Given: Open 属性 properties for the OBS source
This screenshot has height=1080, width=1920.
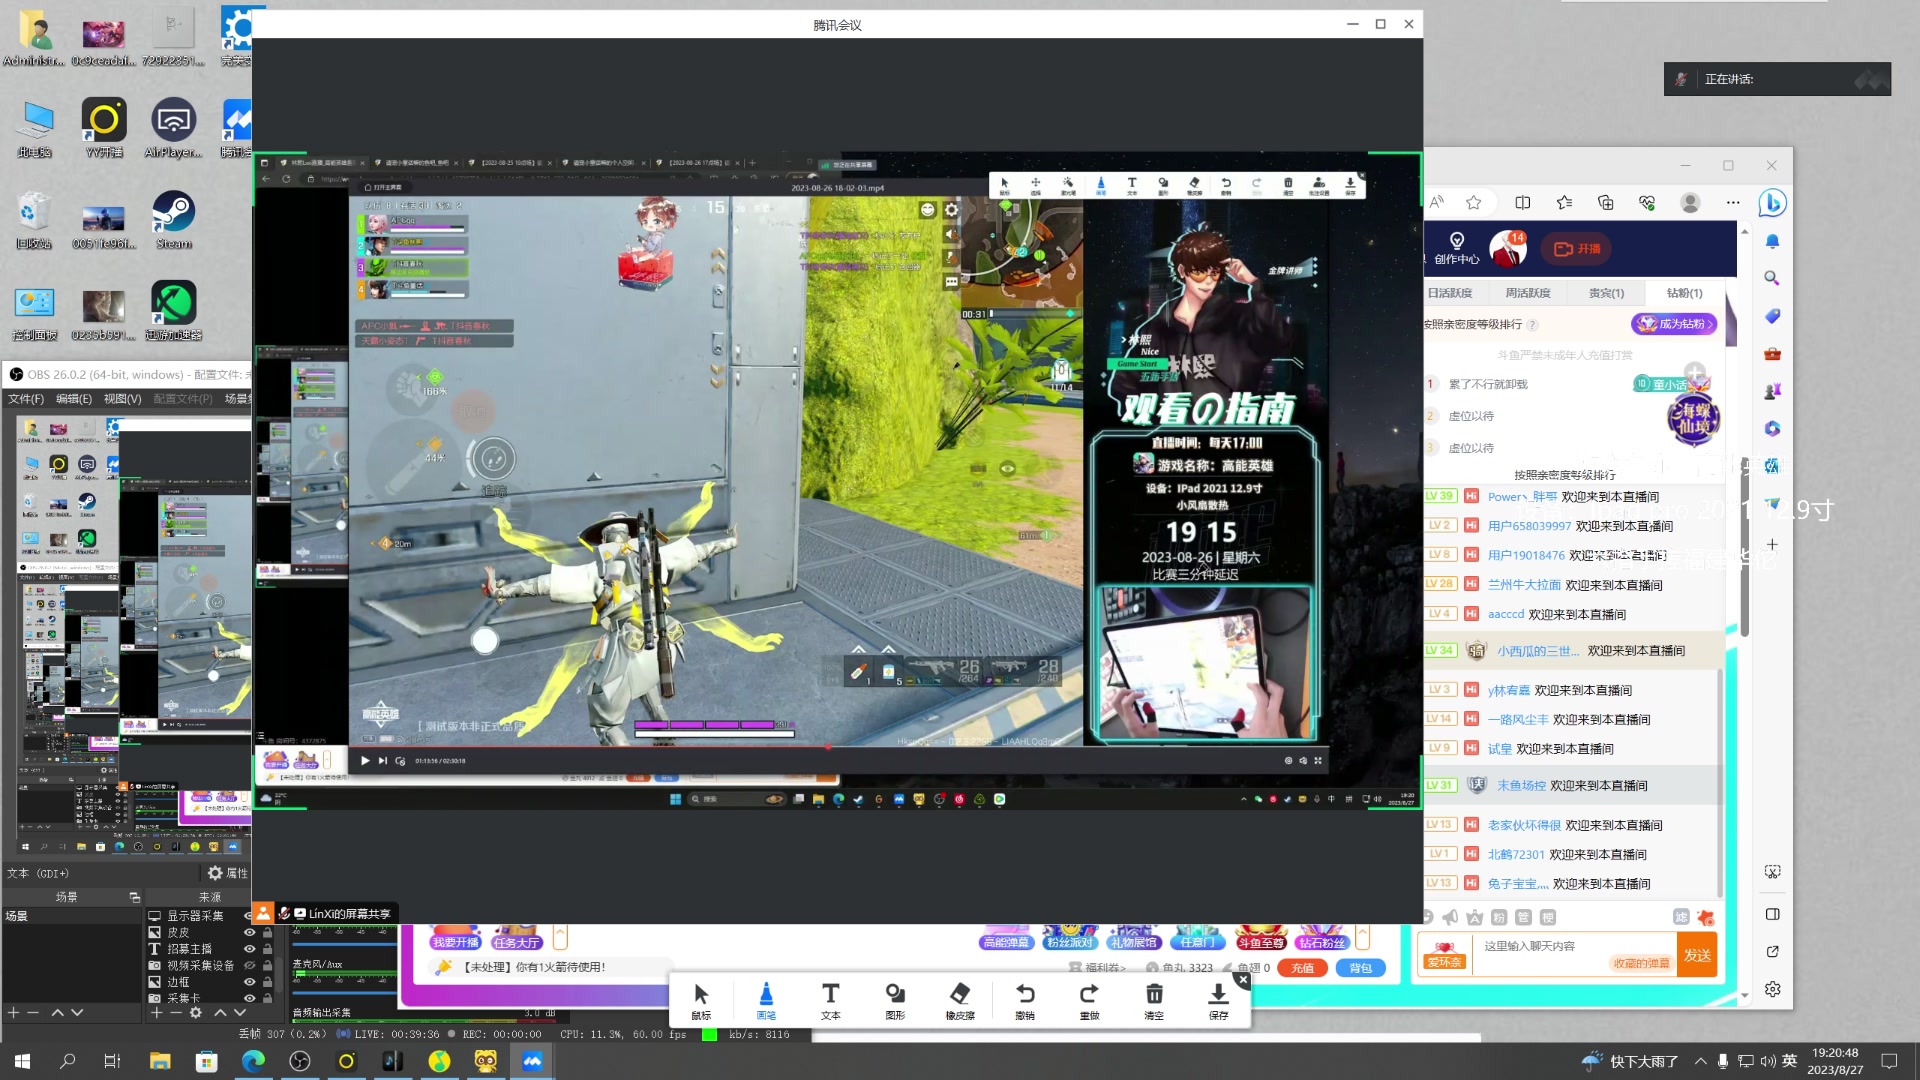Looking at the screenshot, I should click(x=228, y=873).
